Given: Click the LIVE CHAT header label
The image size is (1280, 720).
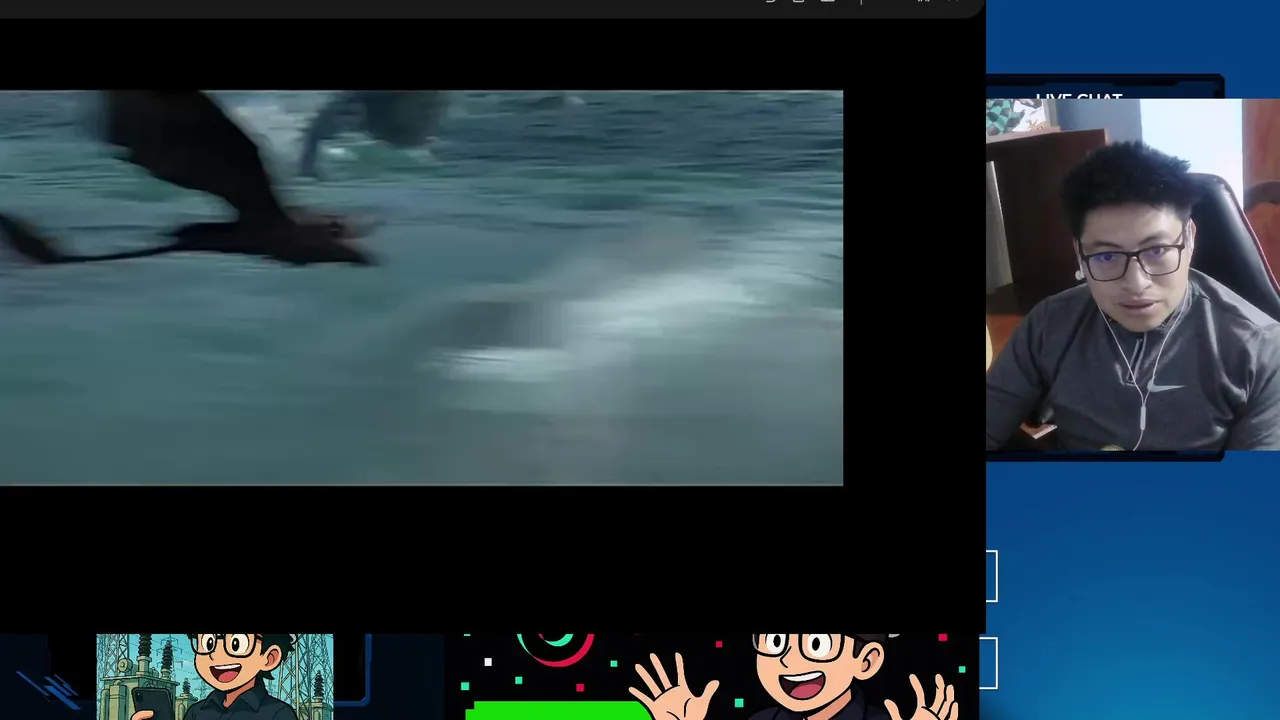Looking at the screenshot, I should coord(1079,98).
